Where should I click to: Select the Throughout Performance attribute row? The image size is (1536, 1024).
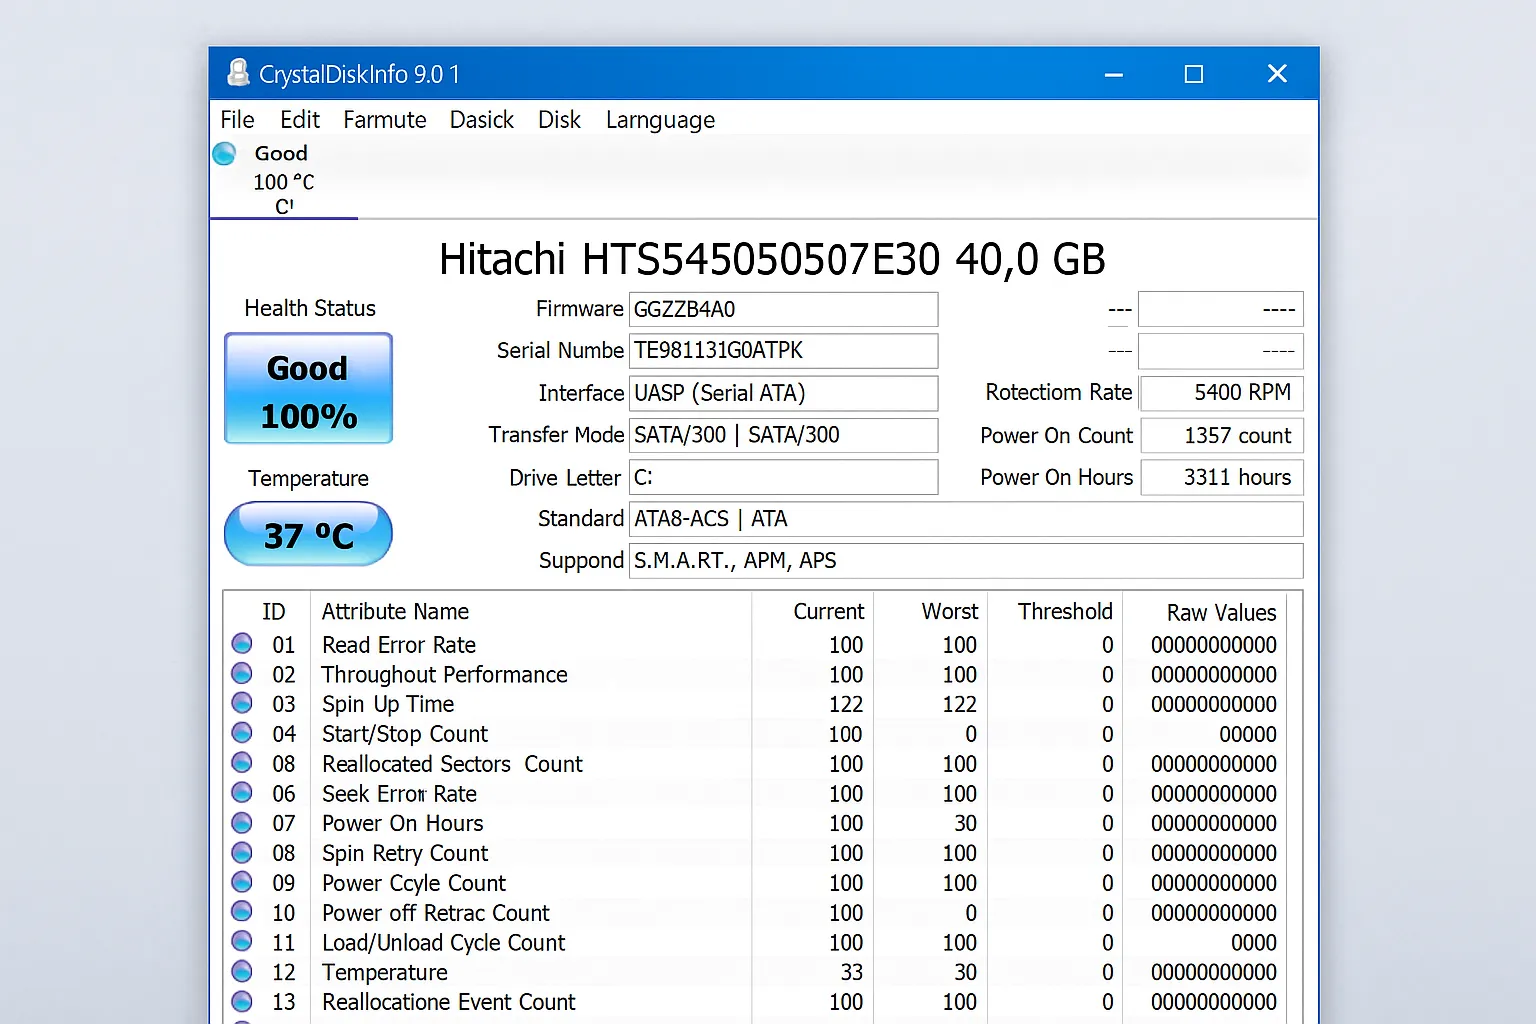tap(445, 675)
